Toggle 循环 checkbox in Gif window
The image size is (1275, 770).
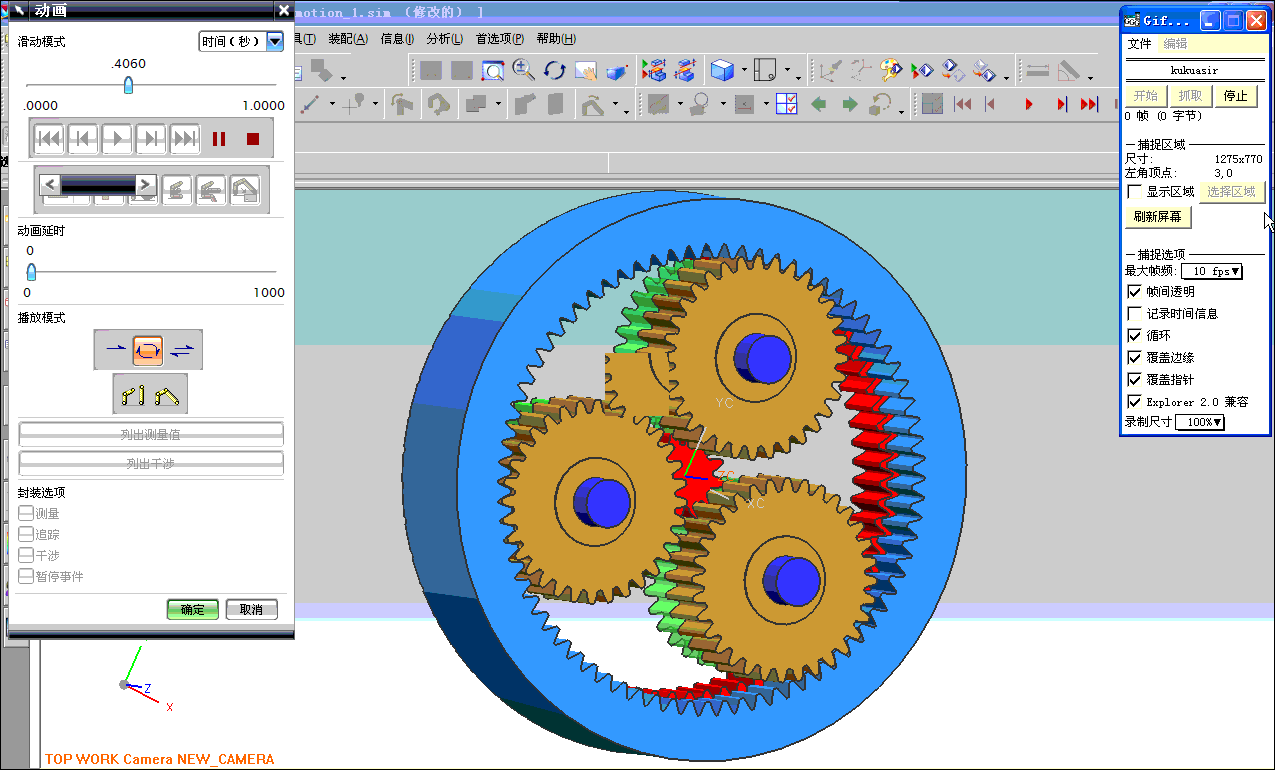(1134, 335)
